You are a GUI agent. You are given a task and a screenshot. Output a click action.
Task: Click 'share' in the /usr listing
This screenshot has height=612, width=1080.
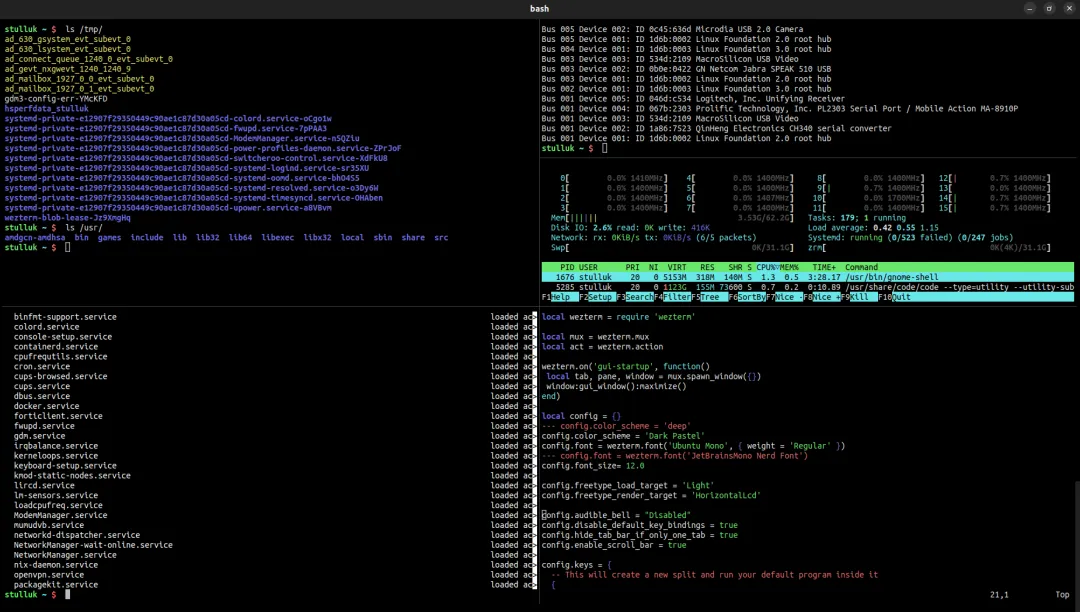coord(413,238)
